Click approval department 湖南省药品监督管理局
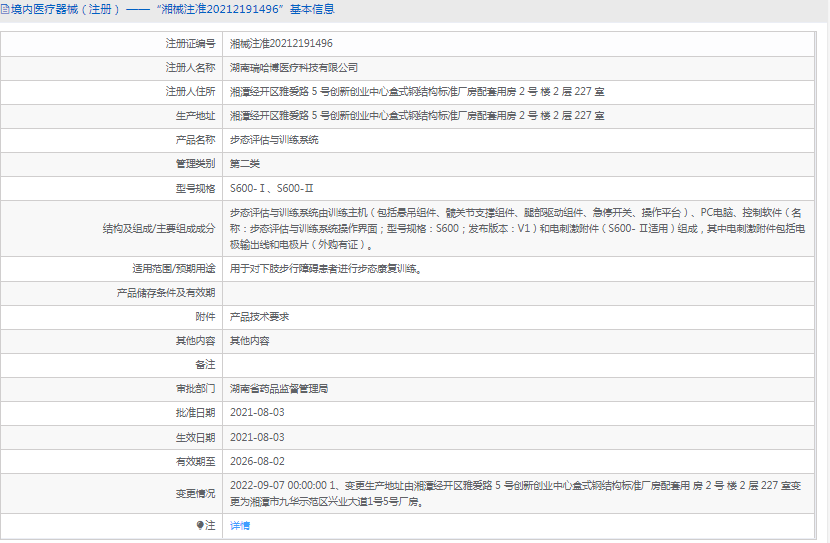Image resolution: width=830 pixels, height=543 pixels. (x=279, y=388)
